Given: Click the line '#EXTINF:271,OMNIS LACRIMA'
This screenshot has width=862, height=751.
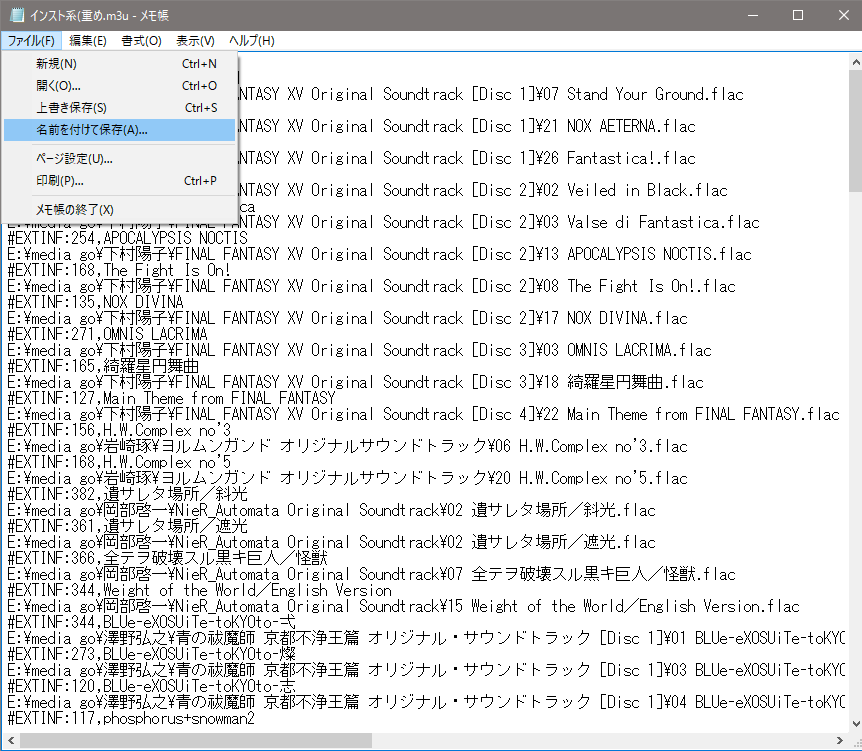Looking at the screenshot, I should pos(107,334).
